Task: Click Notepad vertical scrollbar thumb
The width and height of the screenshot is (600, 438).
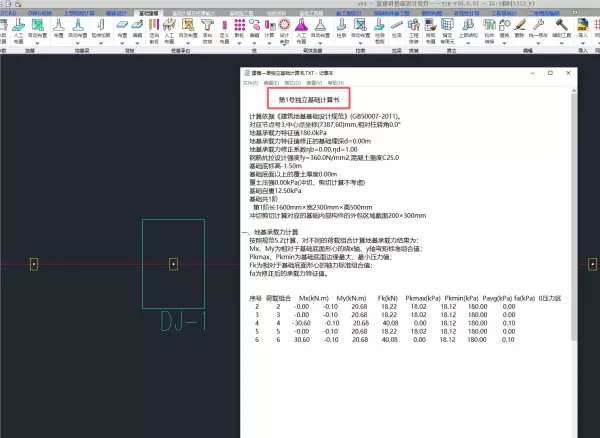Action: [x=574, y=216]
